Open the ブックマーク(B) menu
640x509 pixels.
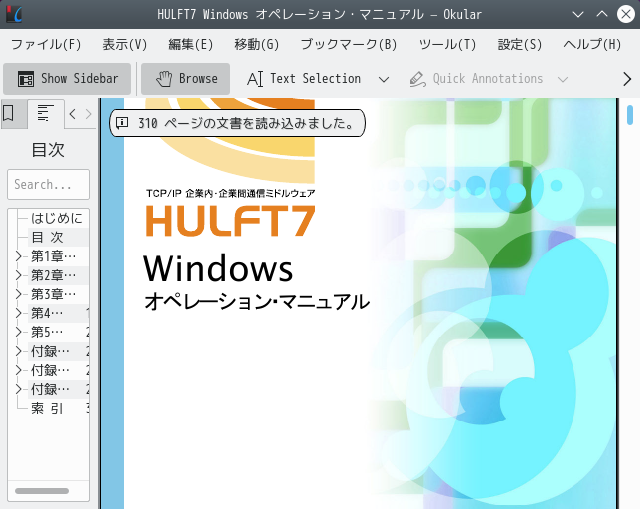[349, 44]
